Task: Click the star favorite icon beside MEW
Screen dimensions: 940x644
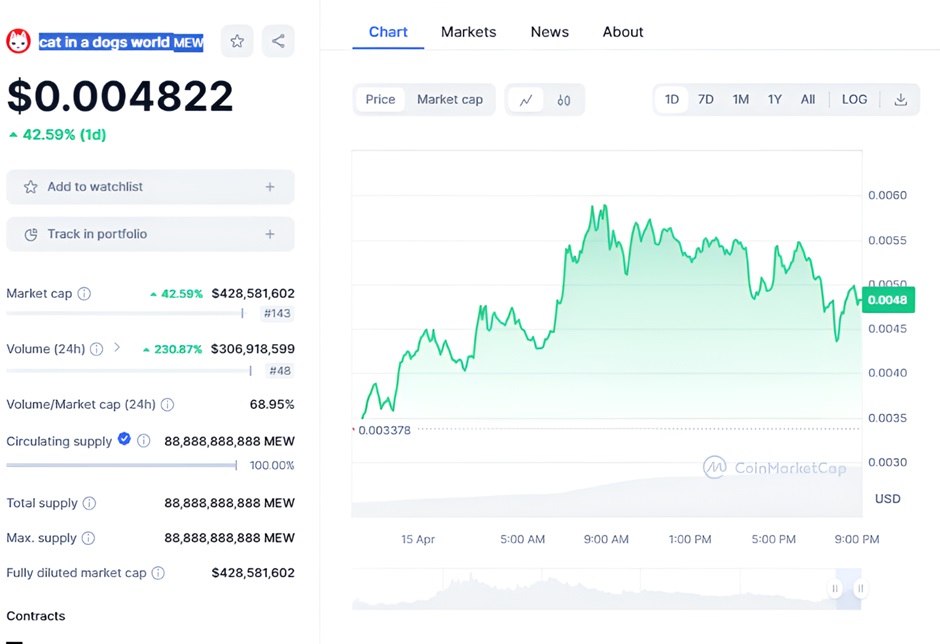Action: pyautogui.click(x=237, y=41)
